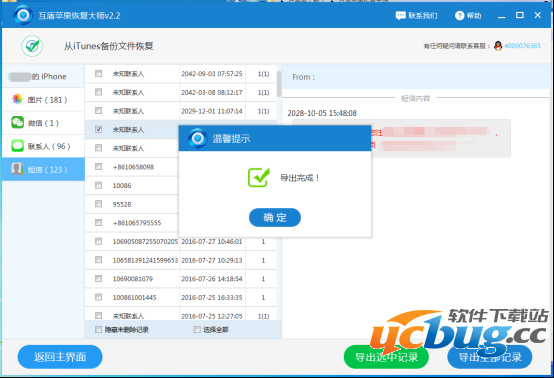This screenshot has height=378, width=554.
Task: Select the iPhone device entry
Action: coord(43,76)
